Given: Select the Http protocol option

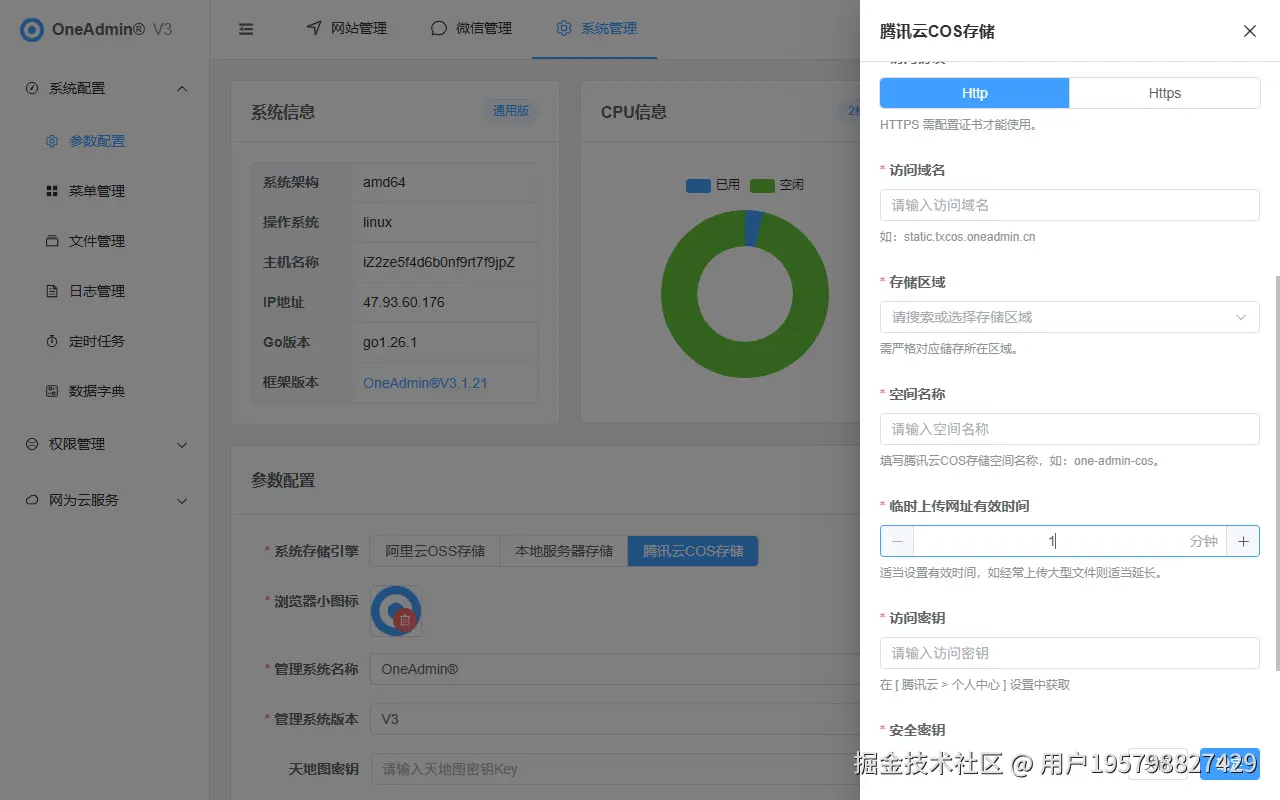Looking at the screenshot, I should [x=975, y=93].
